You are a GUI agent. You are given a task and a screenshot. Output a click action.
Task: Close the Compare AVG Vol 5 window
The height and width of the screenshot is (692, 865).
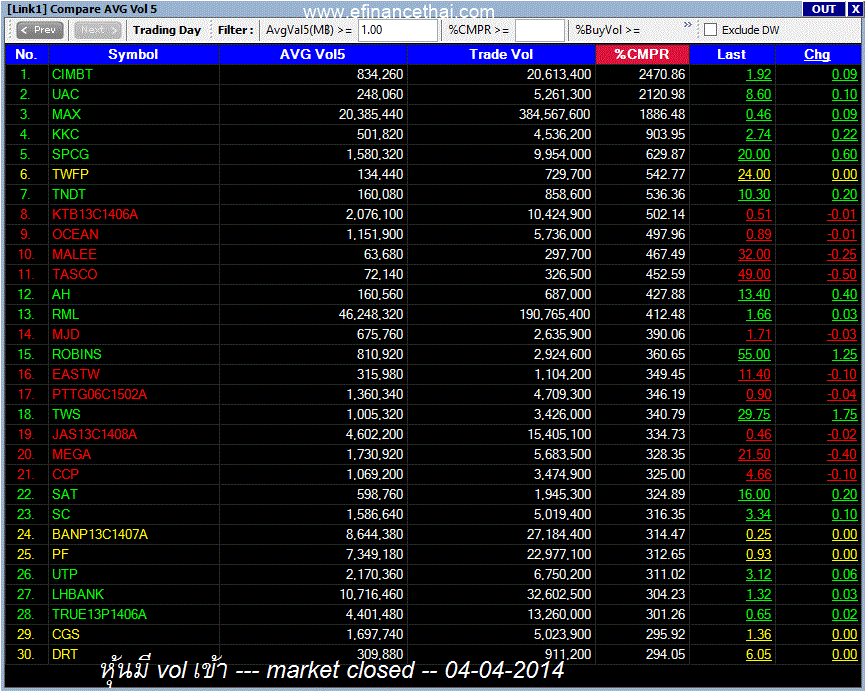855,9
